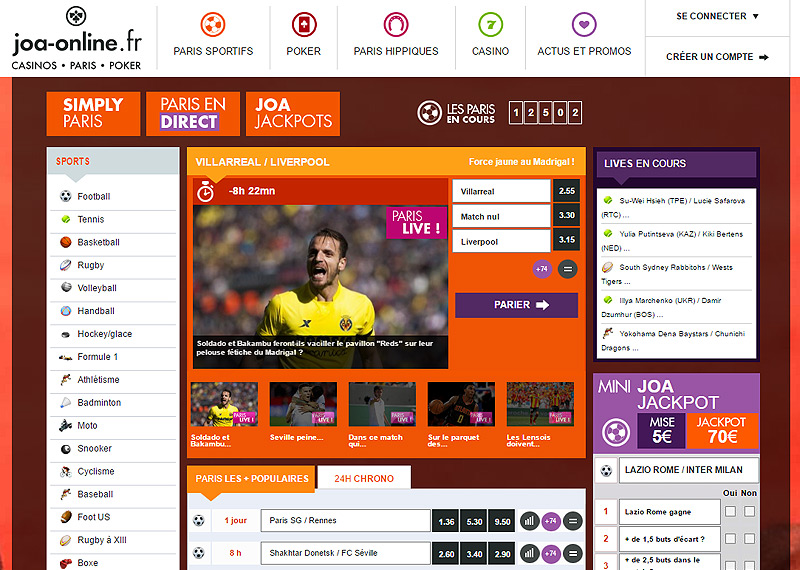This screenshot has height=570, width=800.
Task: Click the Formule 1 car icon
Action: tap(66, 357)
